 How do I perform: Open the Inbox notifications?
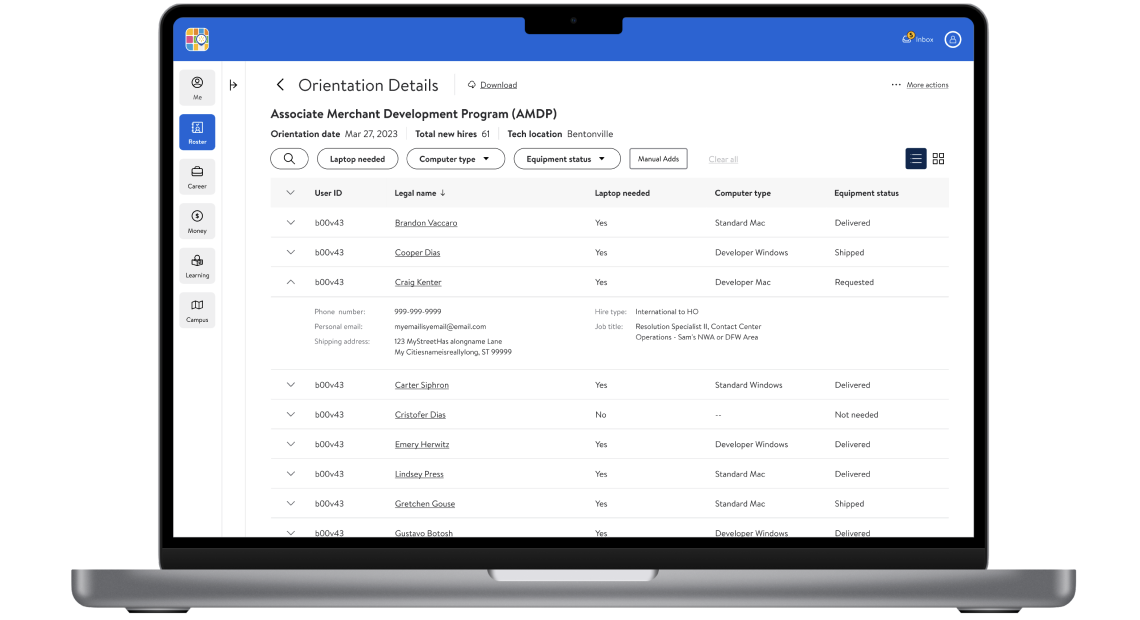(918, 39)
